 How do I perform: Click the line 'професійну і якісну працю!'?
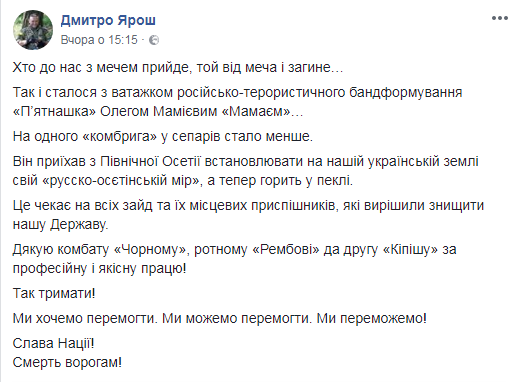tap(99, 268)
